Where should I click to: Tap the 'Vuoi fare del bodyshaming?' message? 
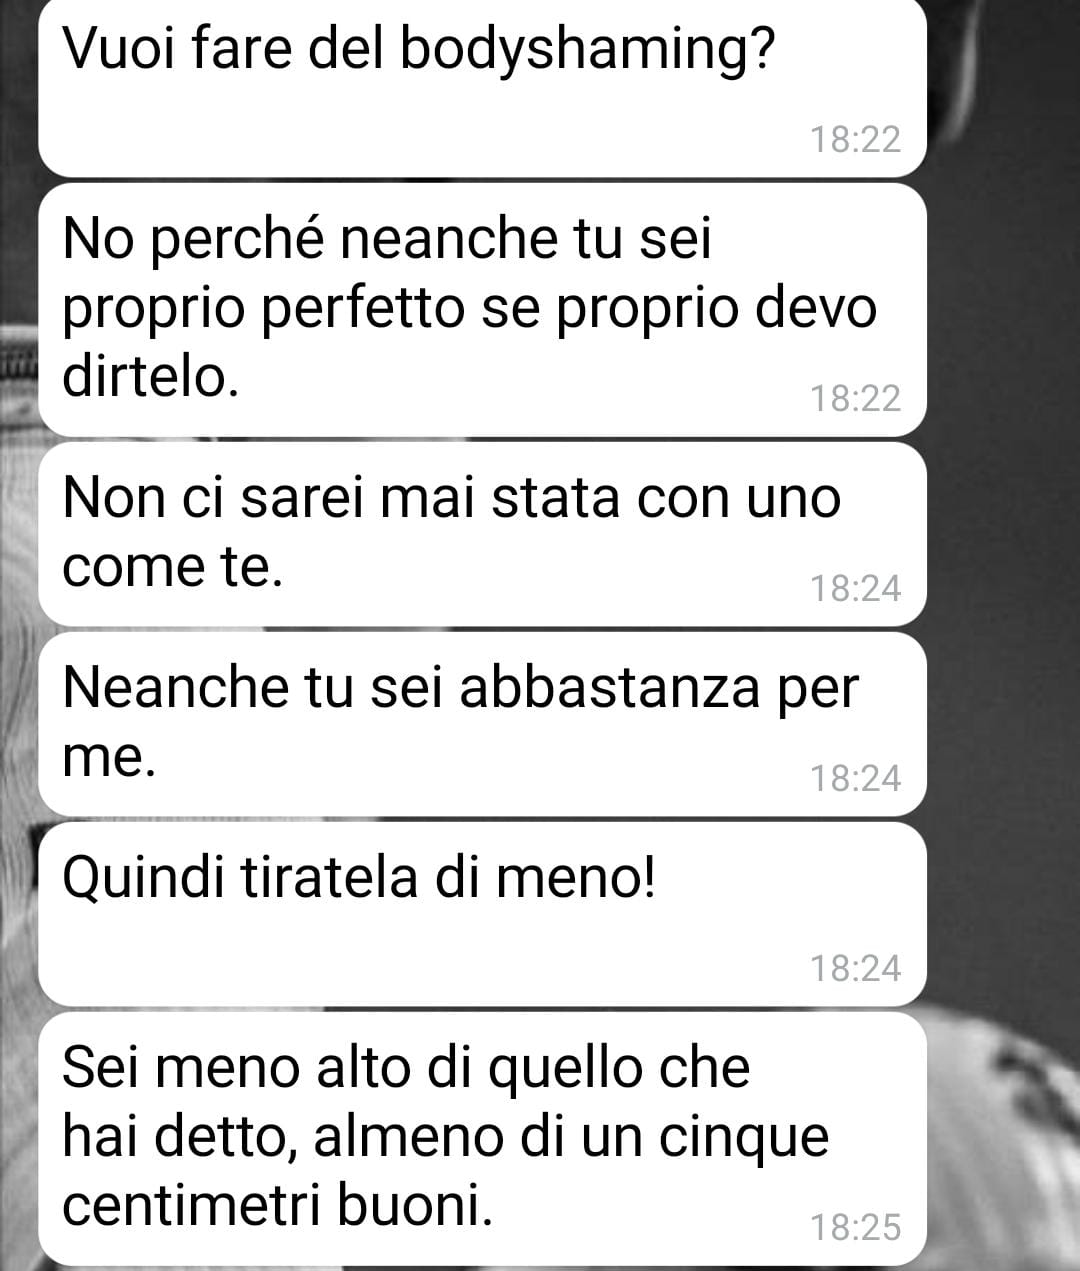482,88
